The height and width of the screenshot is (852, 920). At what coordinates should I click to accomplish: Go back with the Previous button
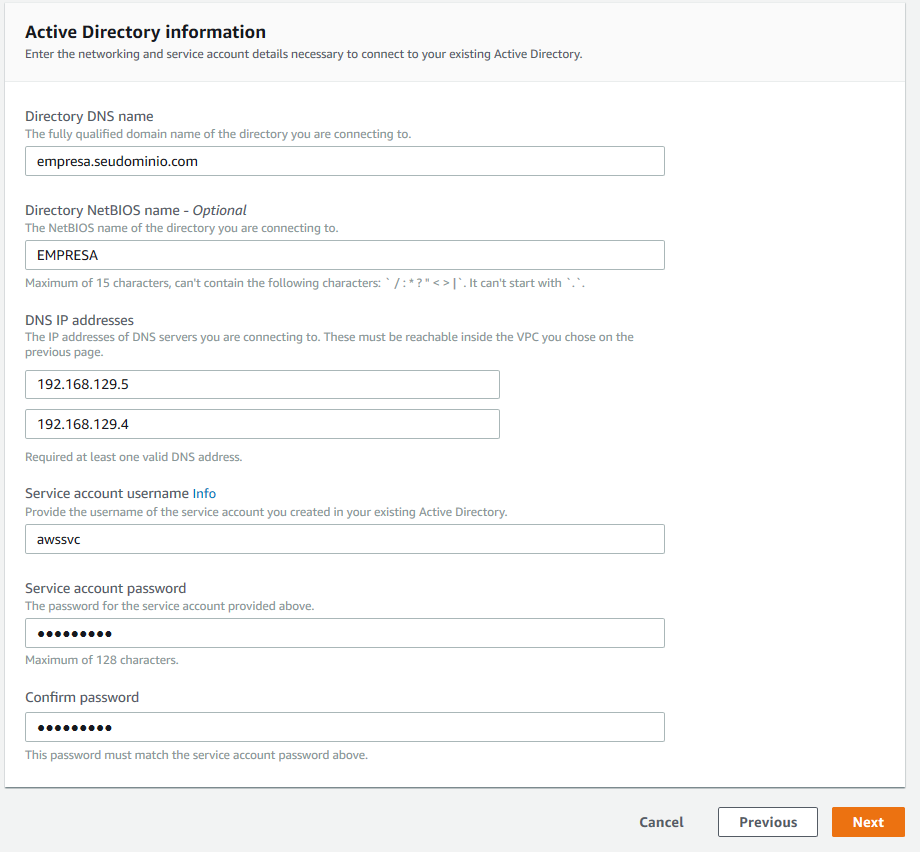(x=768, y=822)
